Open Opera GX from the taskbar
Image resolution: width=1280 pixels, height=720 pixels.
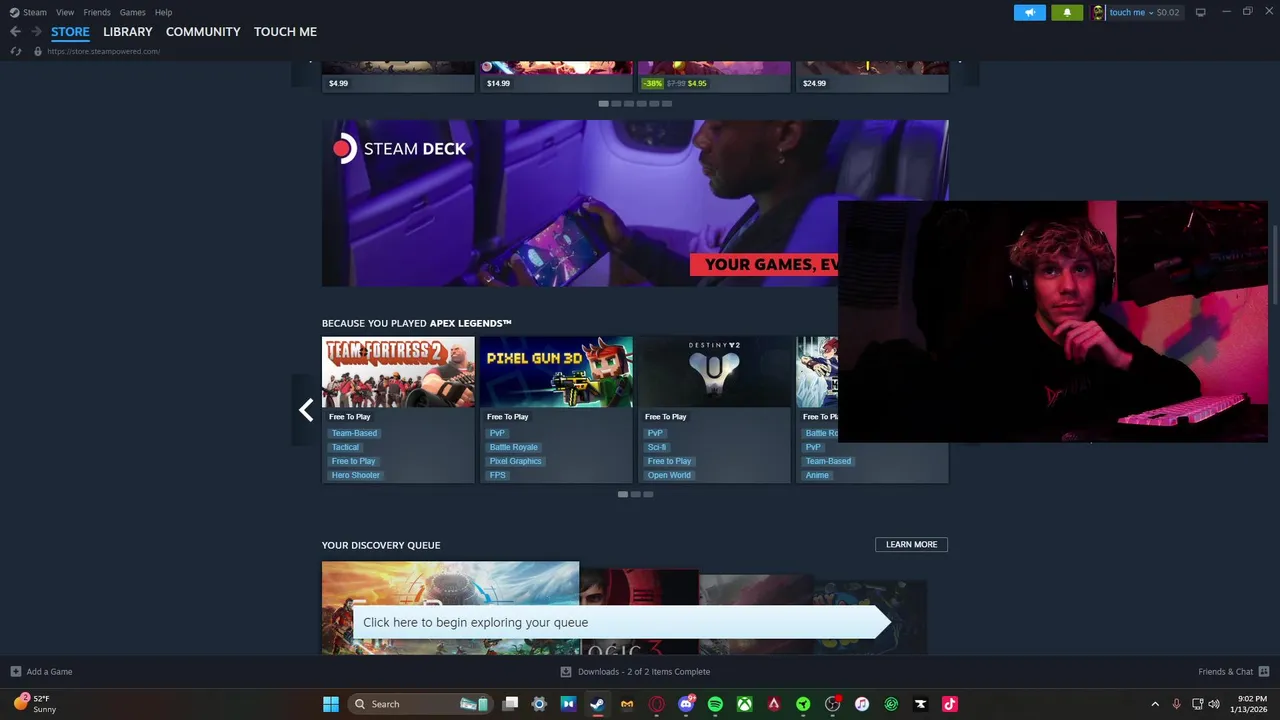(657, 704)
